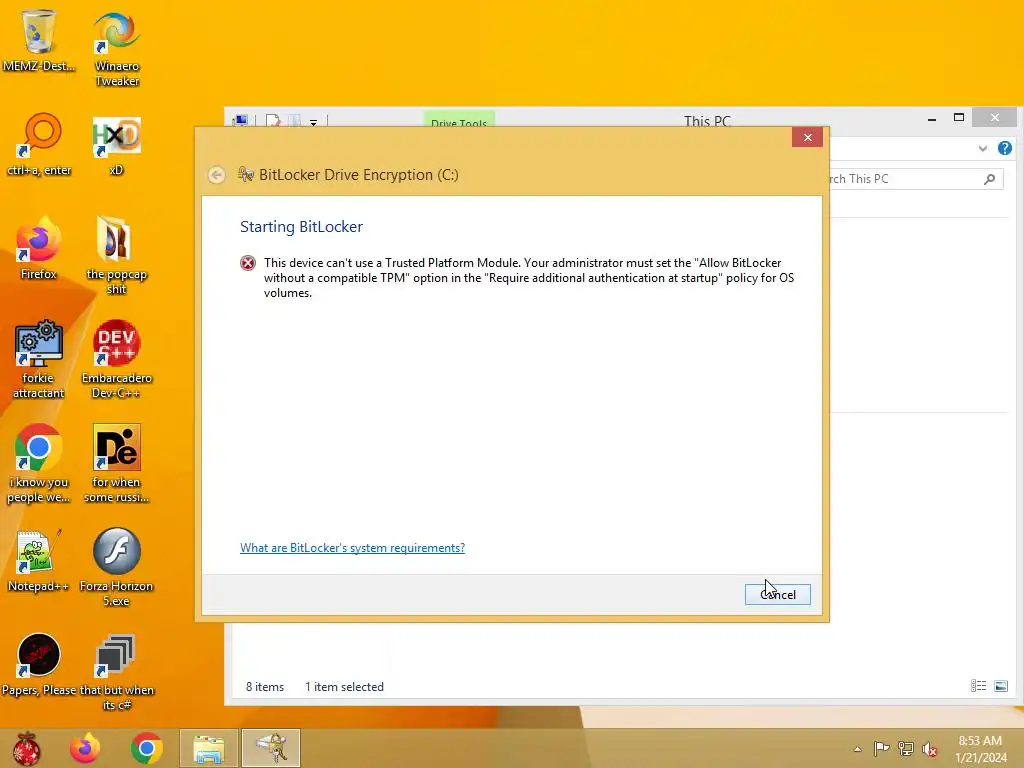This screenshot has width=1024, height=768.
Task: Minimize the This PC window
Action: 932,118
